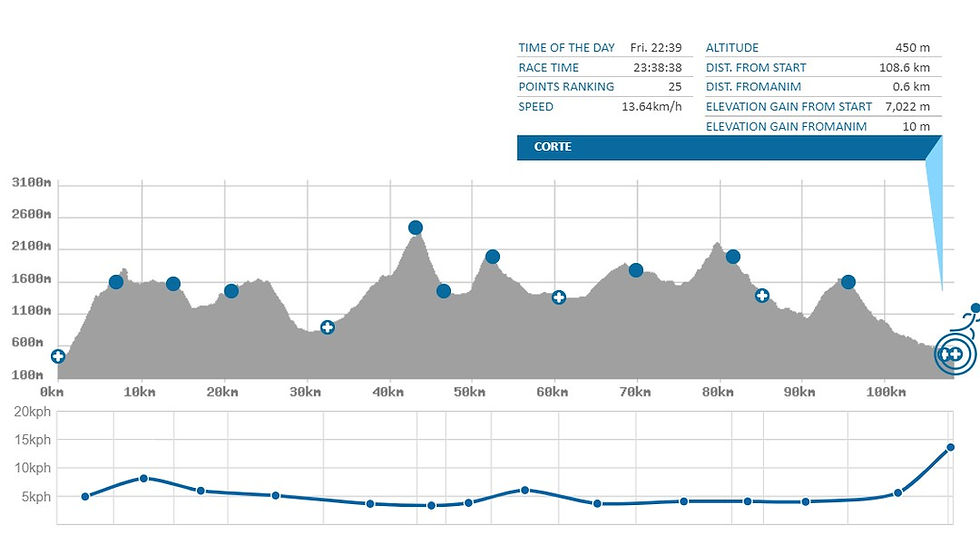Image resolution: width=980 pixels, height=535 pixels.
Task: Click the '100km' distance axis label
Action: pos(886,392)
